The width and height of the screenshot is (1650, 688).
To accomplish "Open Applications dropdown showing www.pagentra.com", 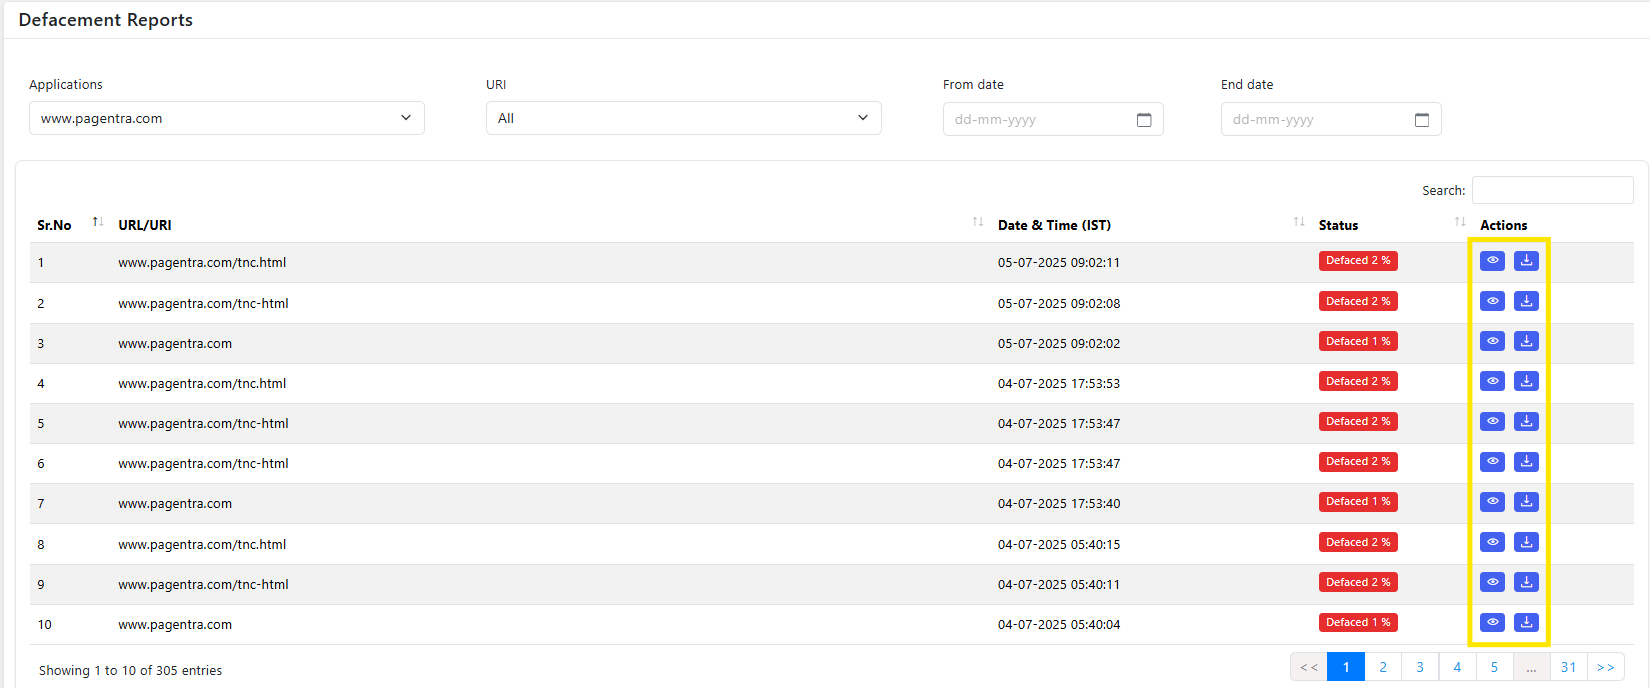I will point(227,118).
